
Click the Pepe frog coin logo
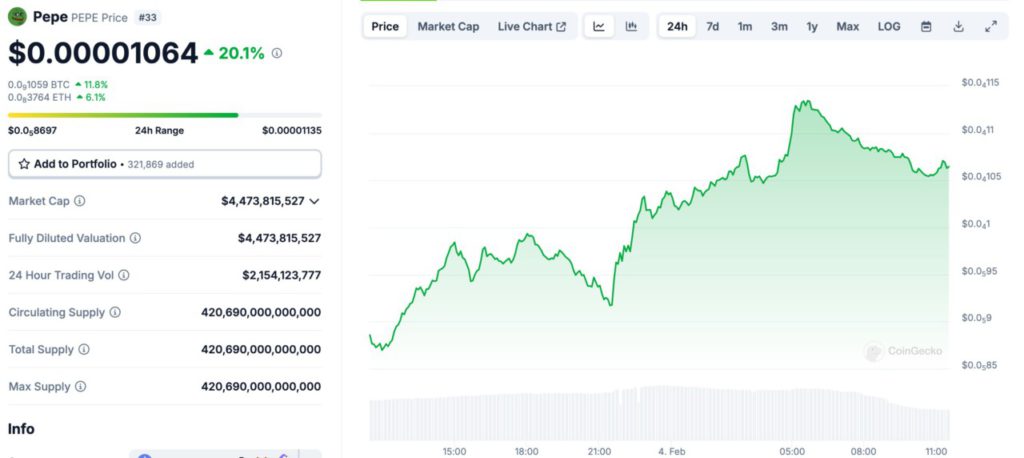click(17, 16)
